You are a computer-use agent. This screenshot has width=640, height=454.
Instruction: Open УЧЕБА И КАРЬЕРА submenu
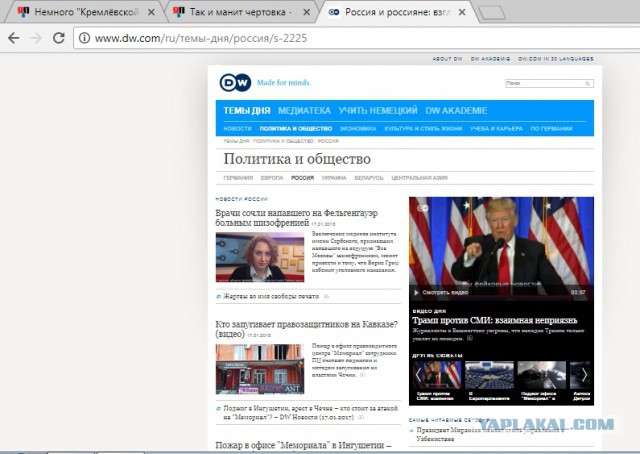tap(496, 129)
